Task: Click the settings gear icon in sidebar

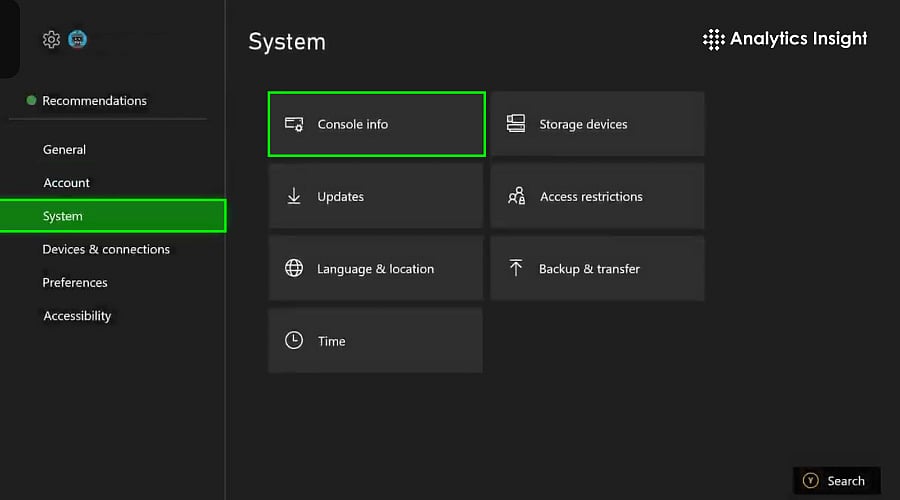Action: click(x=51, y=40)
